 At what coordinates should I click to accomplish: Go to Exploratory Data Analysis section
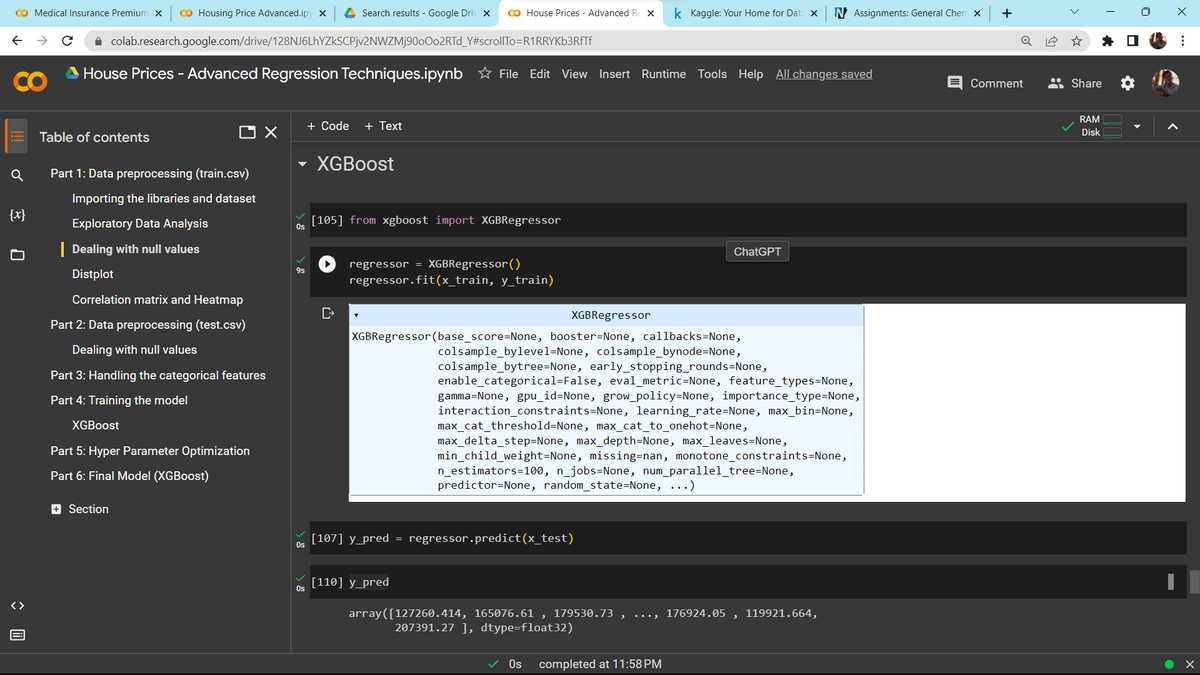point(140,223)
